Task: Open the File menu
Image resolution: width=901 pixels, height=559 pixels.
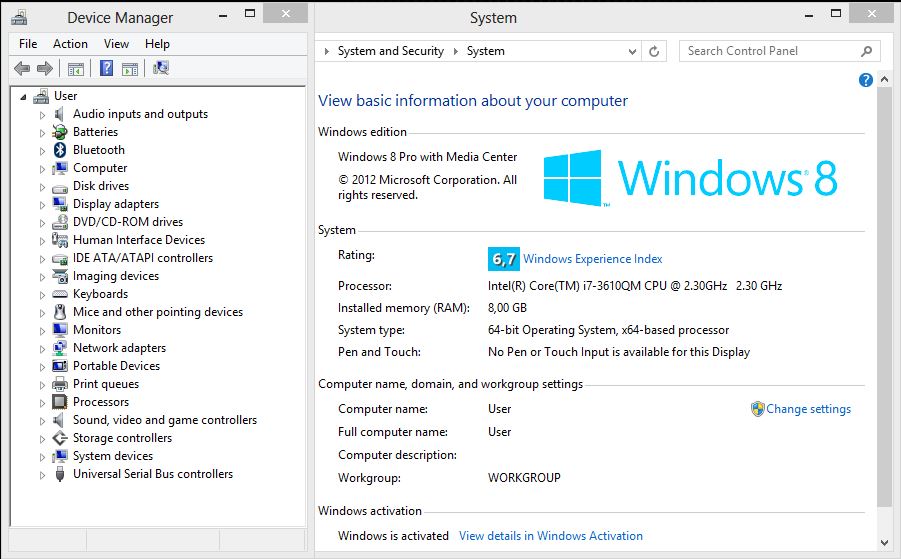Action: [x=28, y=44]
